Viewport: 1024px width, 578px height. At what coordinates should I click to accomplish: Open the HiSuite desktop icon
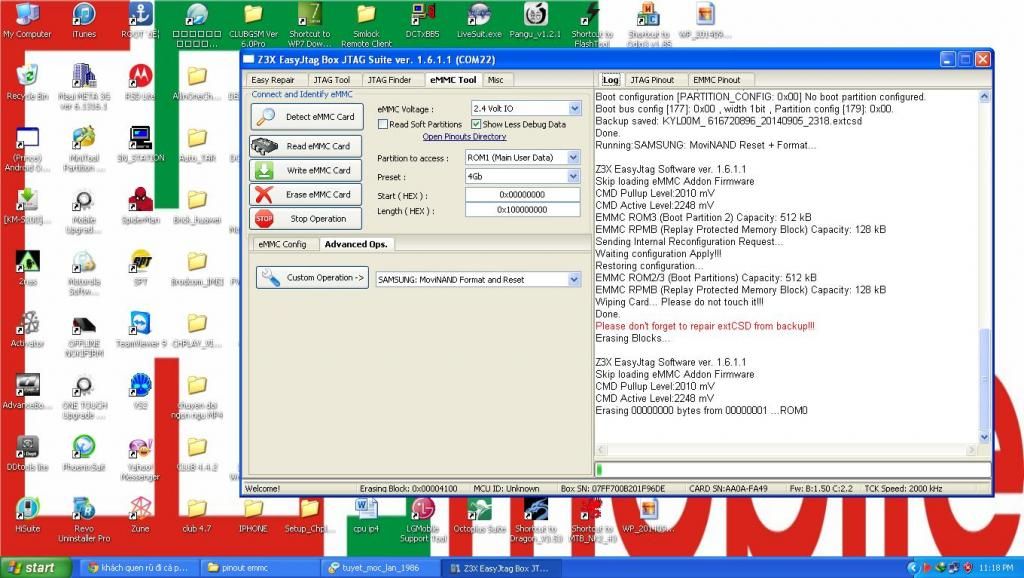click(27, 515)
